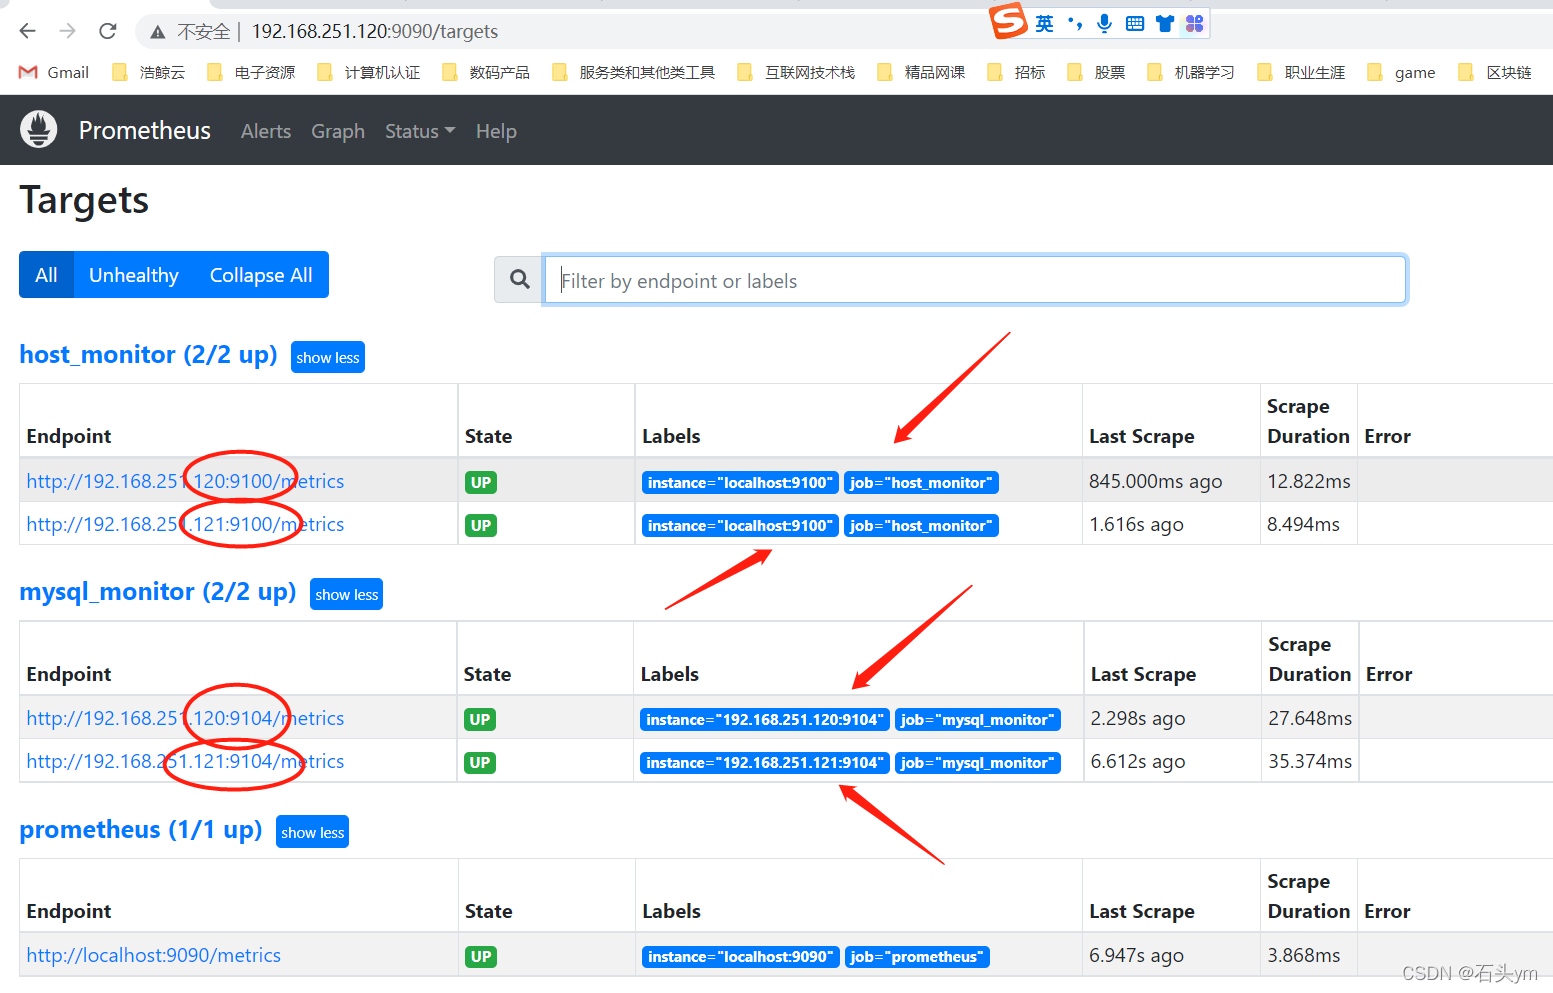Open the 精品网课 bookmark folder
Screen dimensions: 1553x993
click(921, 72)
